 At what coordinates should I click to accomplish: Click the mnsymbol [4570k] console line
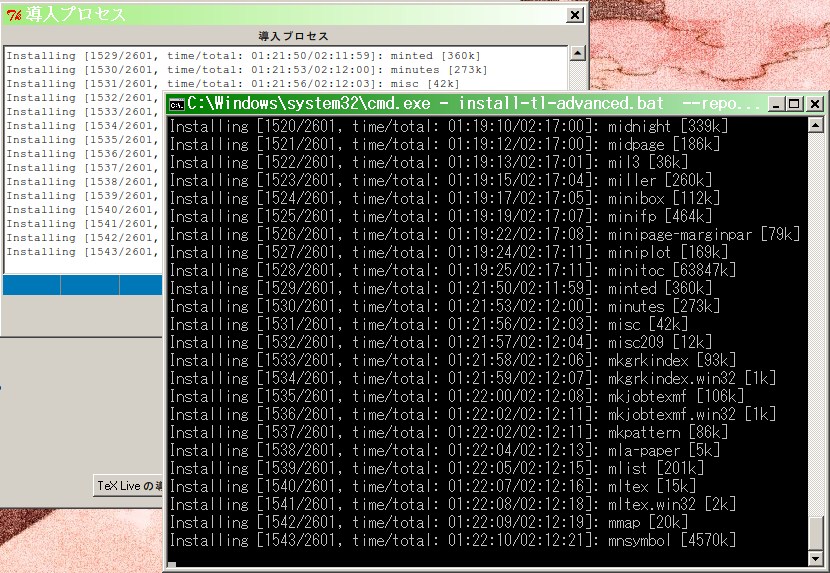point(452,540)
